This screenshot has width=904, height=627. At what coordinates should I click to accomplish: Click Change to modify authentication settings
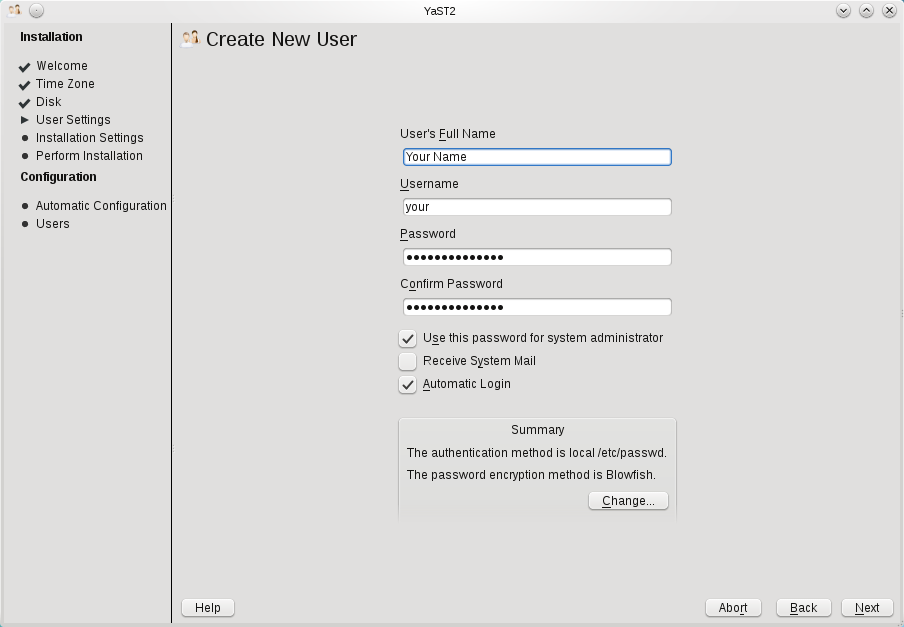[628, 500]
